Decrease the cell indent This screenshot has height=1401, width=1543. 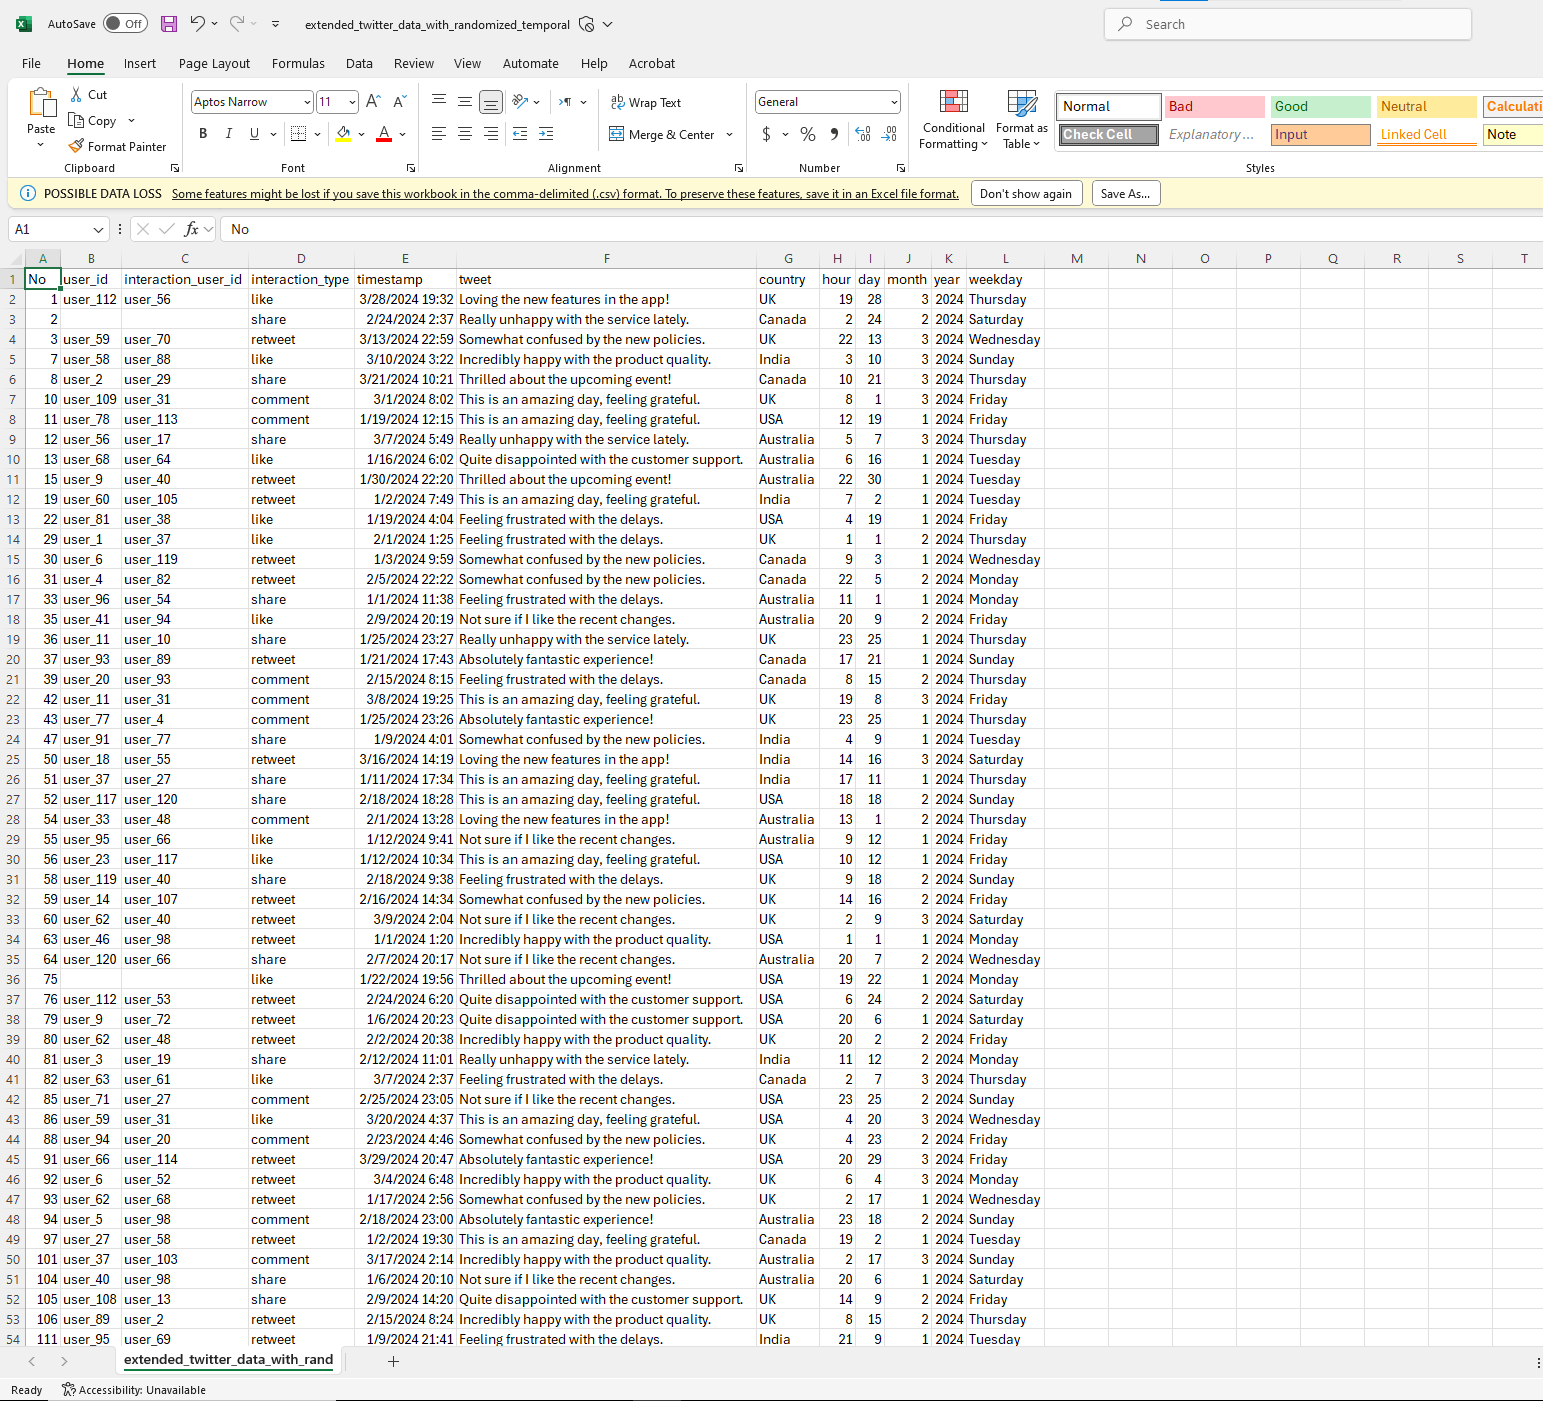520,134
